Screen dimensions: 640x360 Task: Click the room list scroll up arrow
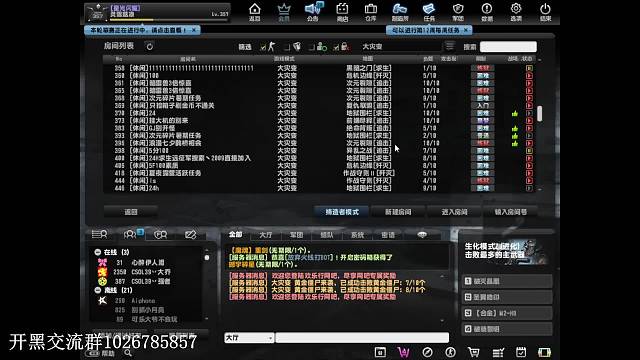click(x=540, y=60)
